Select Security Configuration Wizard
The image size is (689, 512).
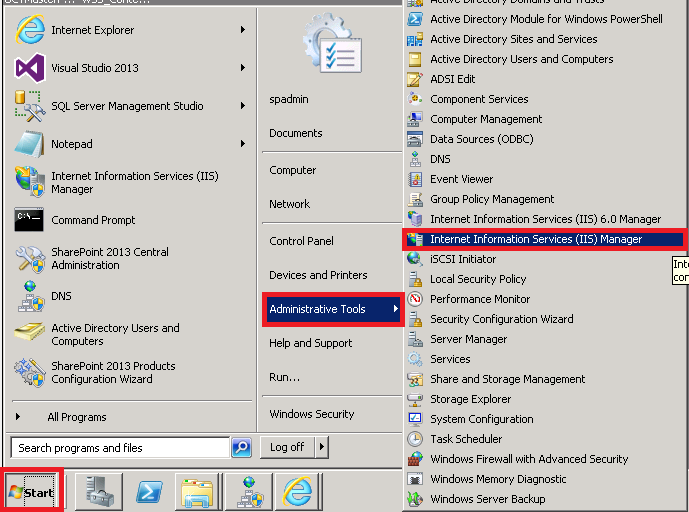click(x=501, y=319)
